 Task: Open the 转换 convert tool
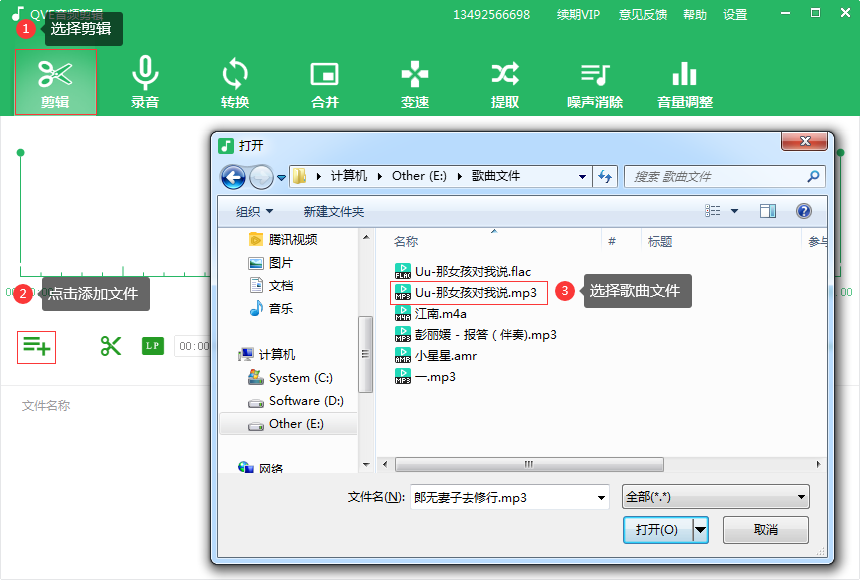click(235, 82)
